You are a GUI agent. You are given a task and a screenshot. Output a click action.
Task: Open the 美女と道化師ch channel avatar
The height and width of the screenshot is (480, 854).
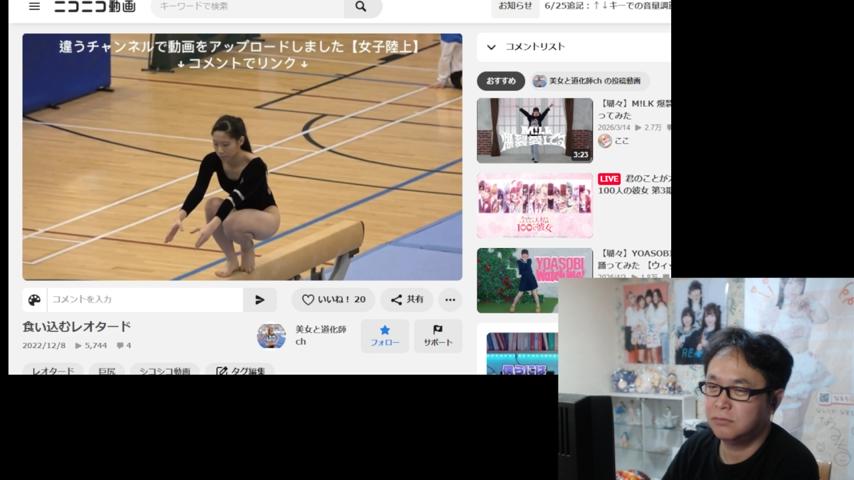pos(271,336)
